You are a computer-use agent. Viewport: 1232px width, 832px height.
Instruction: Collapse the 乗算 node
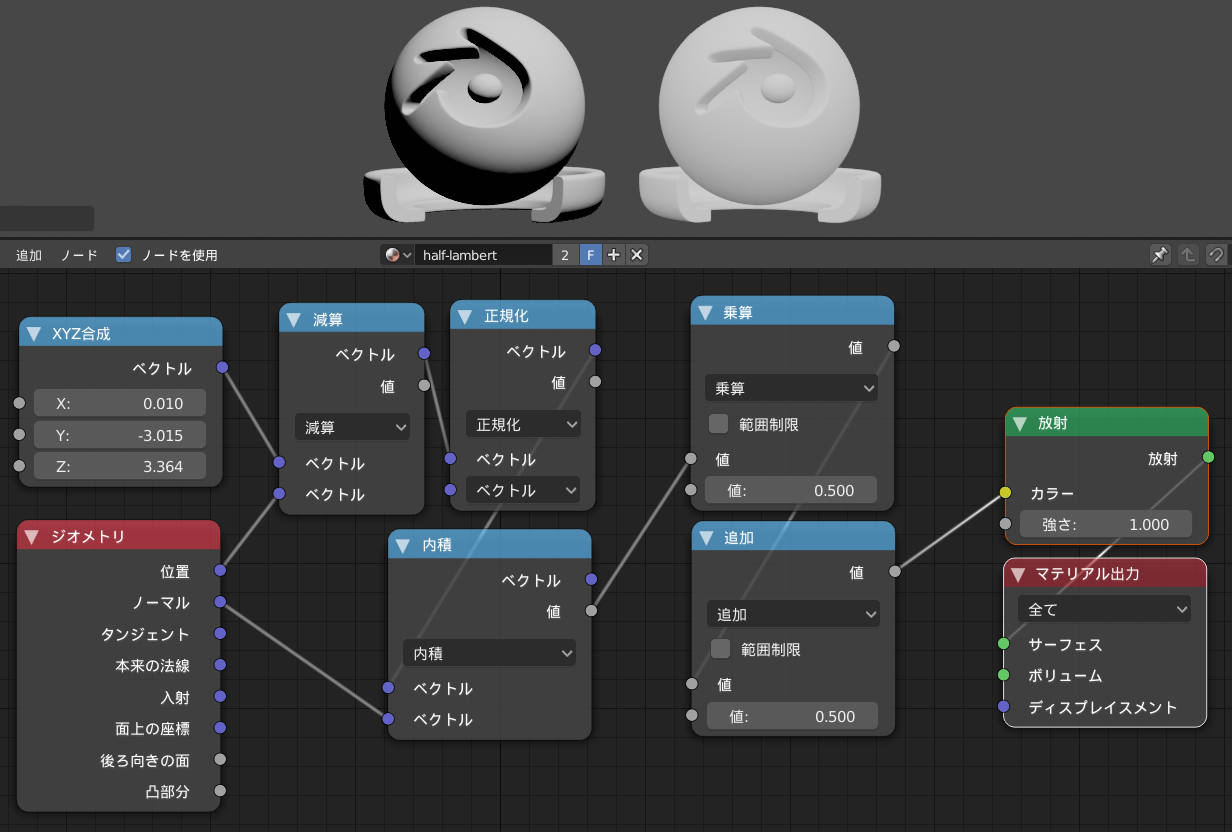pyautogui.click(x=705, y=312)
